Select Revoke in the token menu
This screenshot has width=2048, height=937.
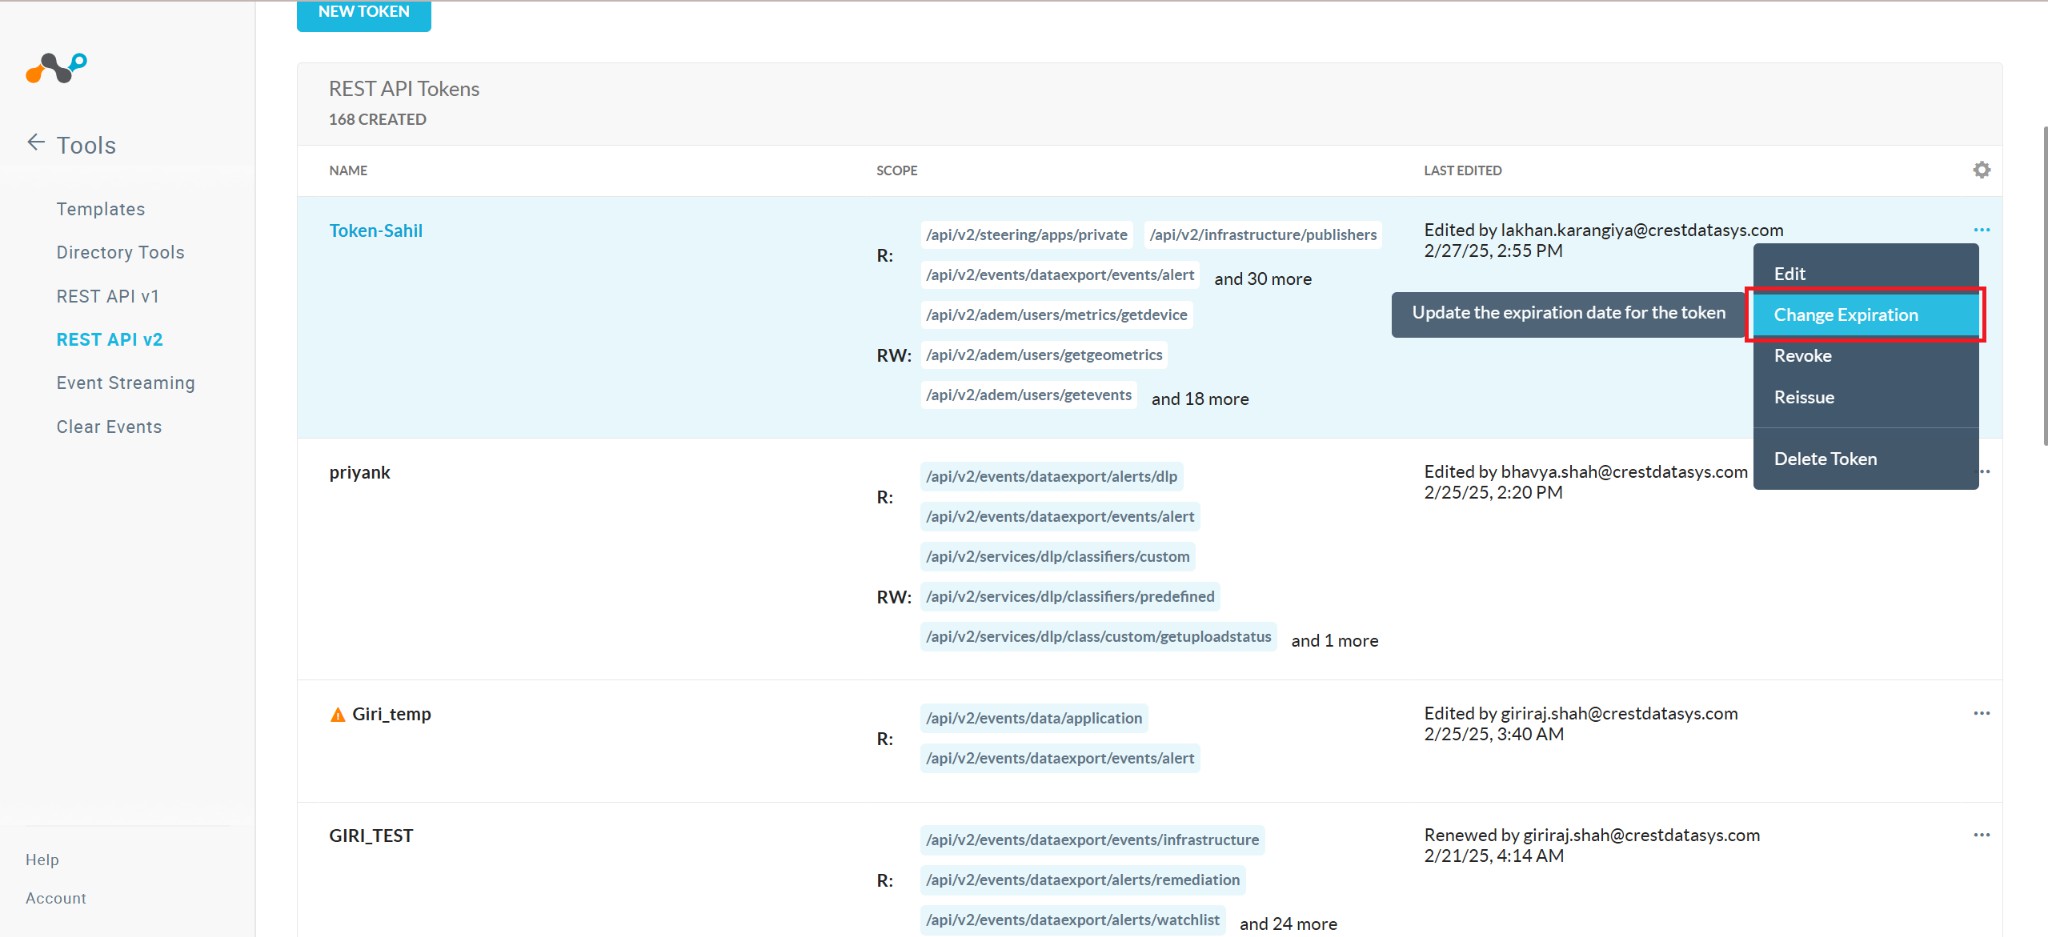[1802, 356]
